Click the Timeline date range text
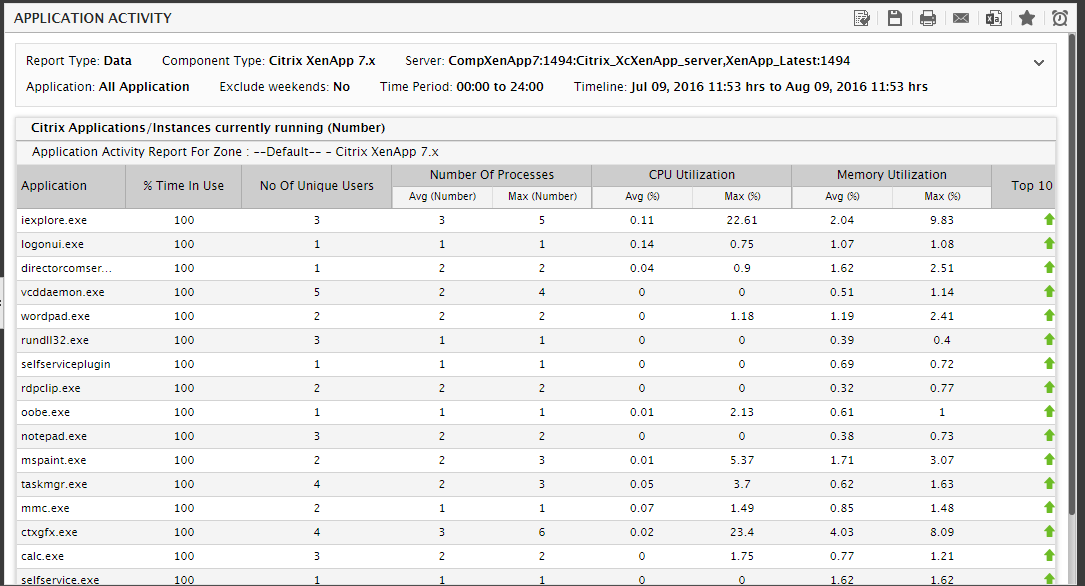 pos(779,87)
